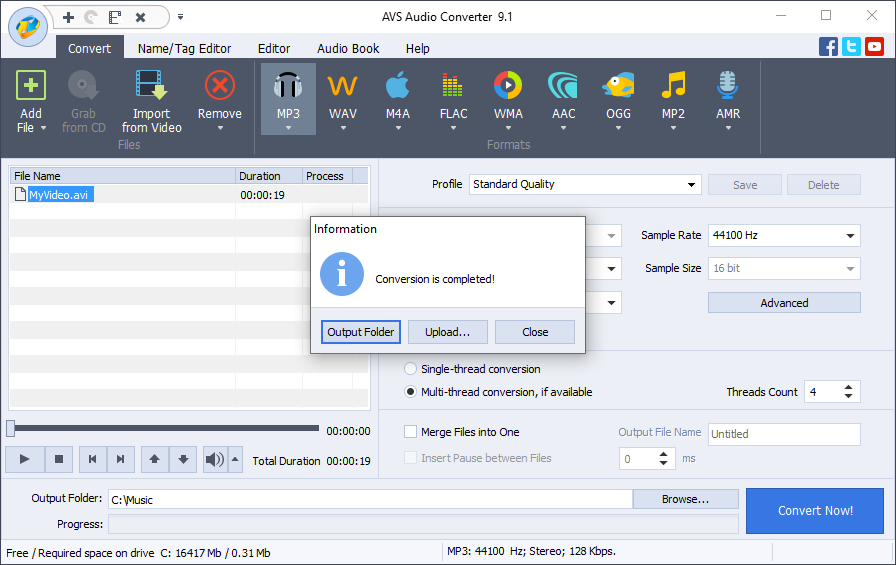The height and width of the screenshot is (565, 896).
Task: Switch to the Name/Tag Editor tab
Action: point(184,48)
